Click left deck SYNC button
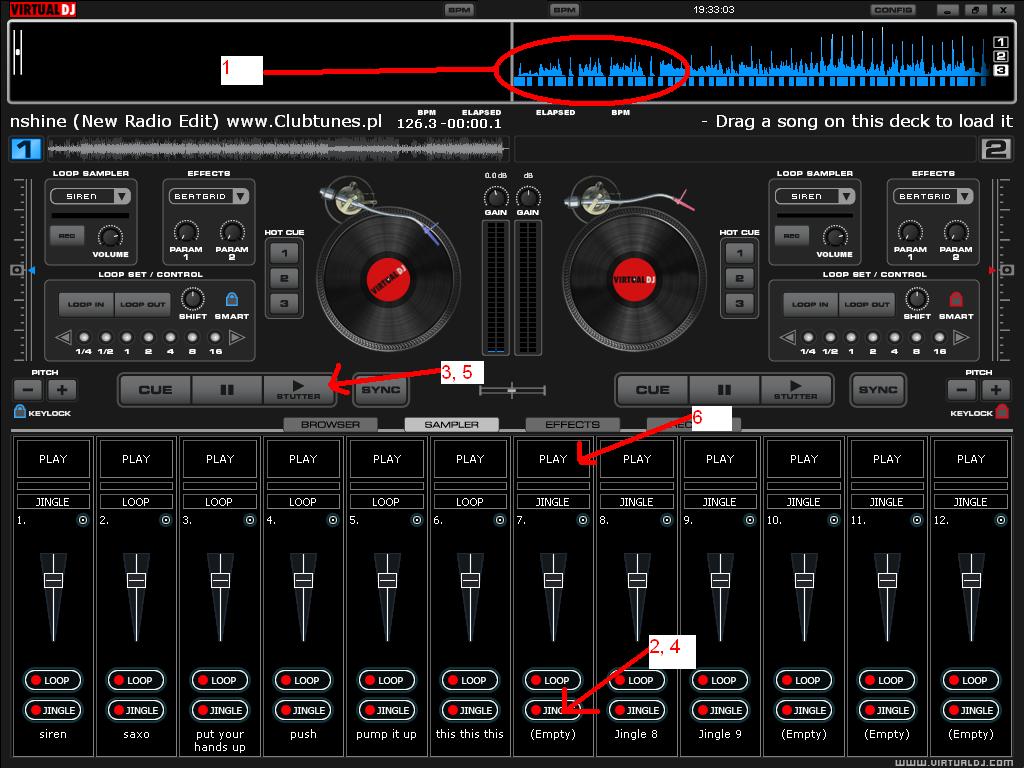This screenshot has width=1024, height=768. 381,390
